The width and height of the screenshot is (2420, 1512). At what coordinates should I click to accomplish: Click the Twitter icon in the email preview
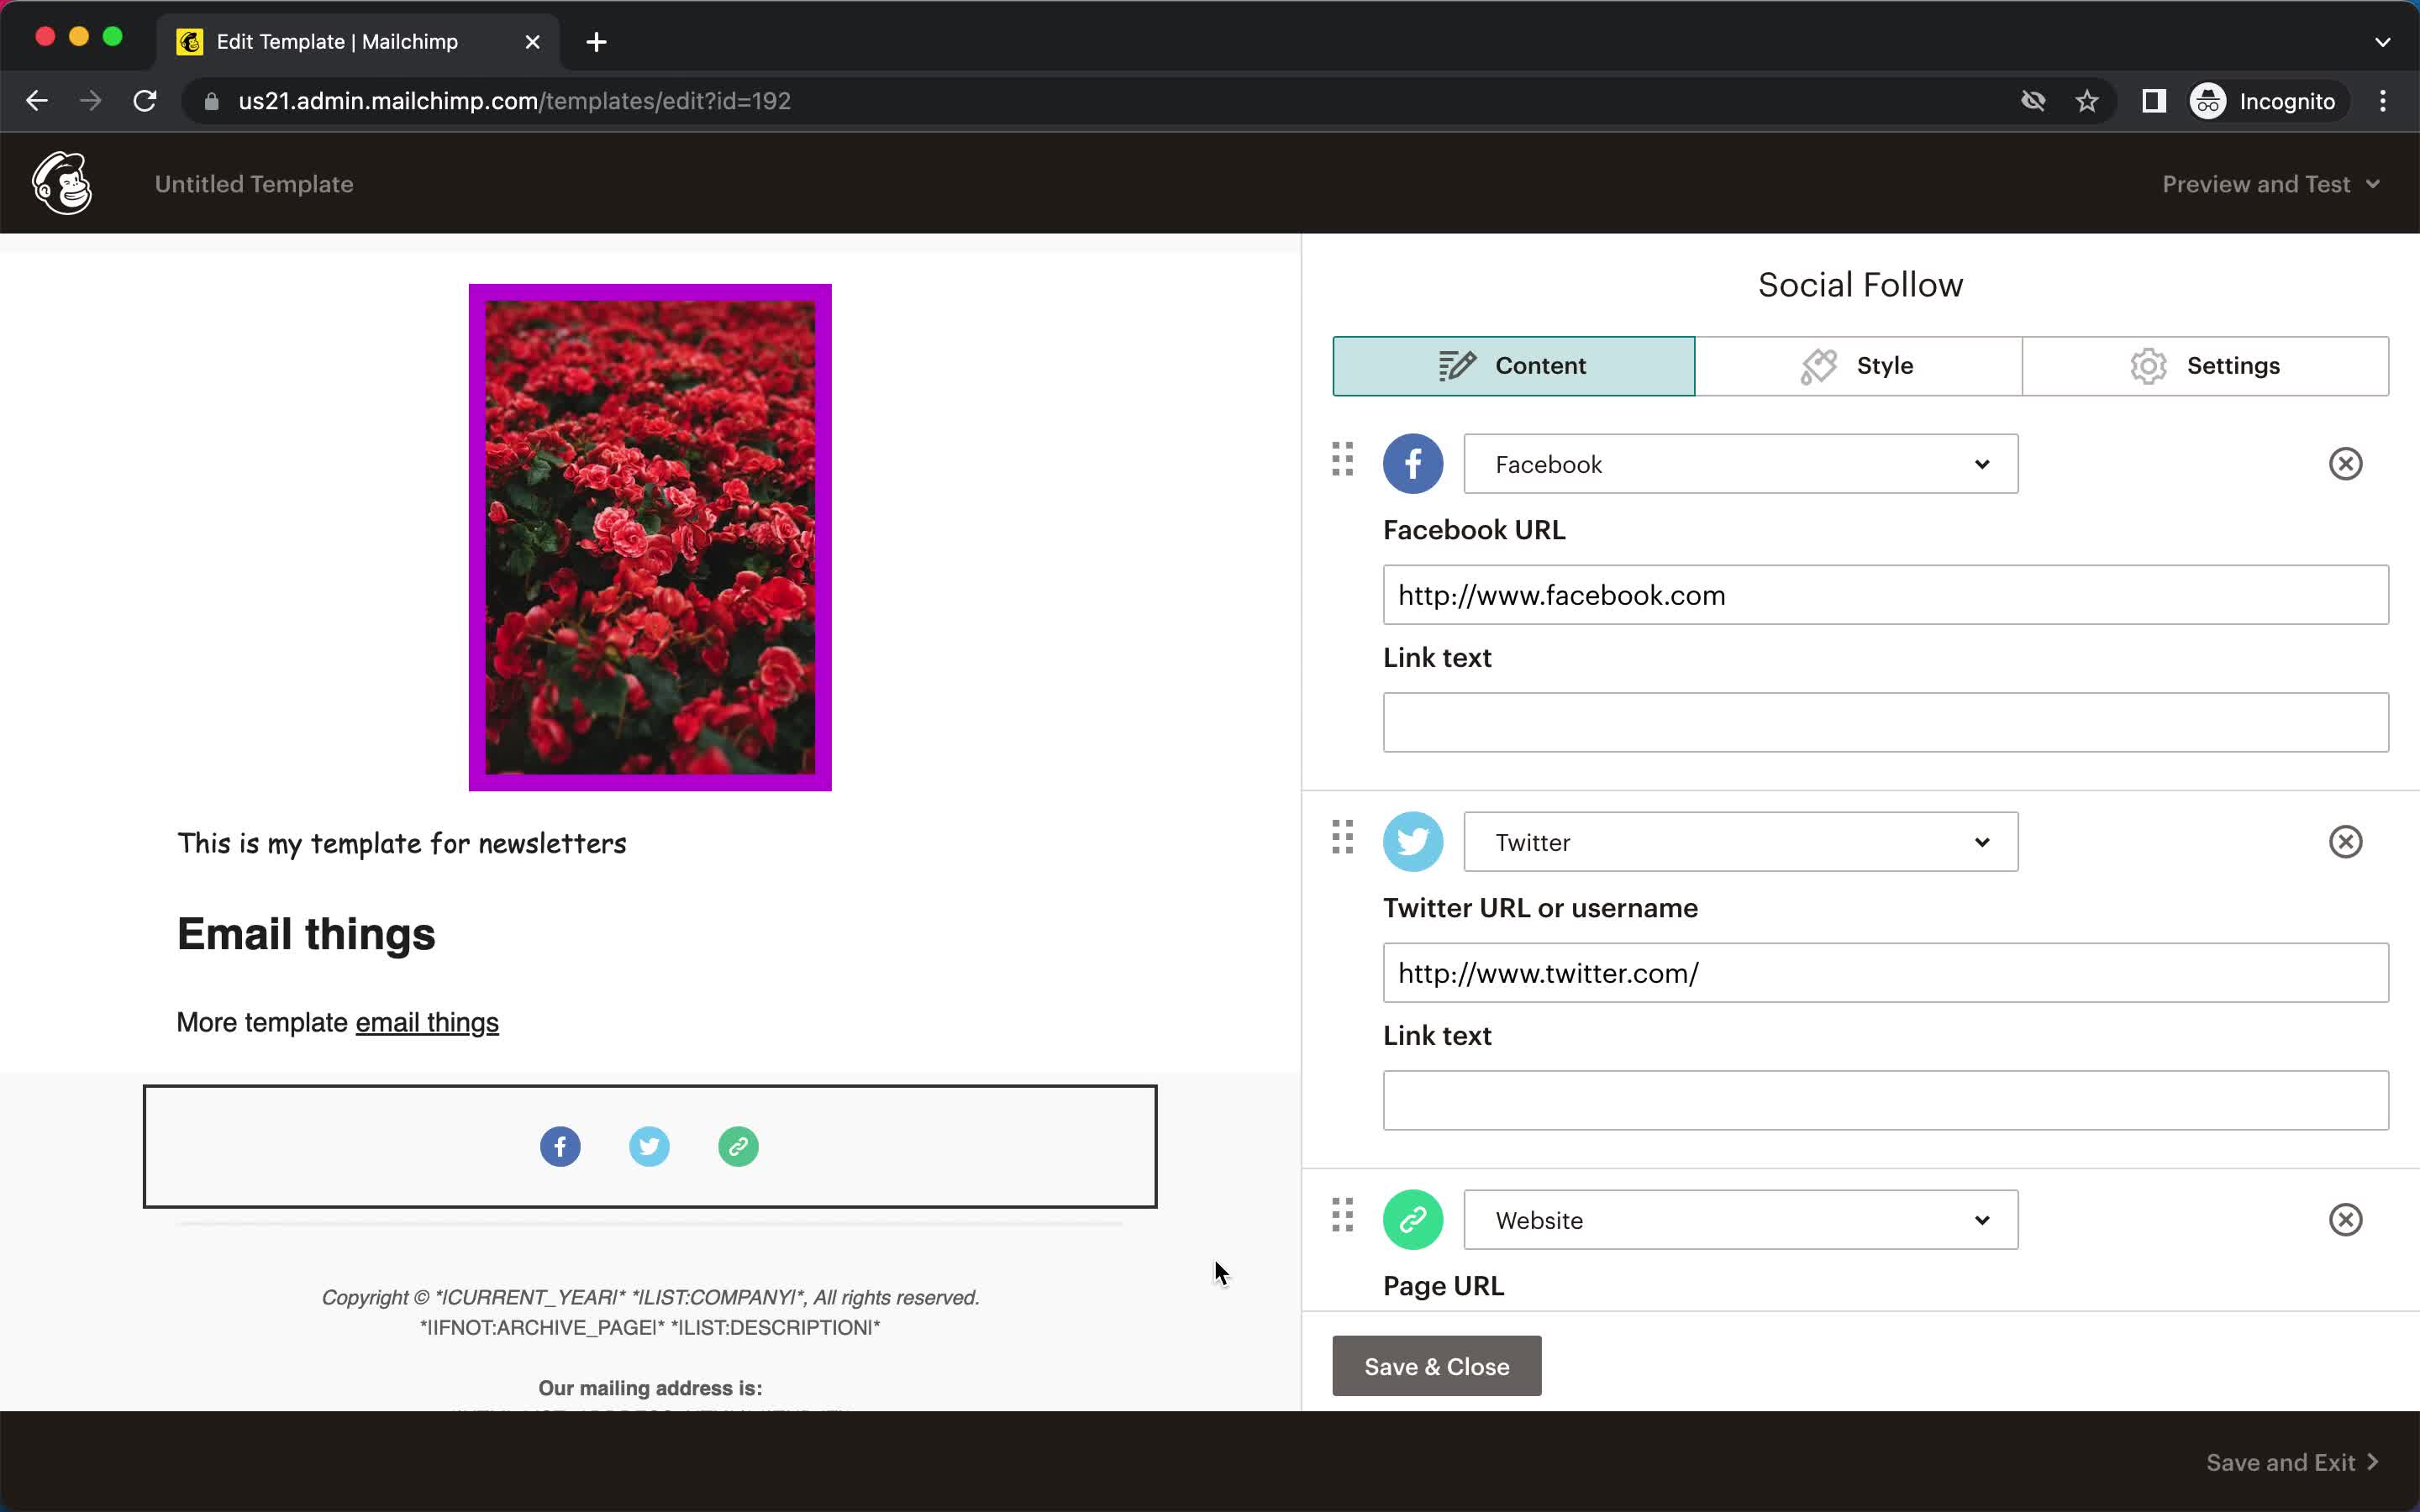pos(649,1146)
